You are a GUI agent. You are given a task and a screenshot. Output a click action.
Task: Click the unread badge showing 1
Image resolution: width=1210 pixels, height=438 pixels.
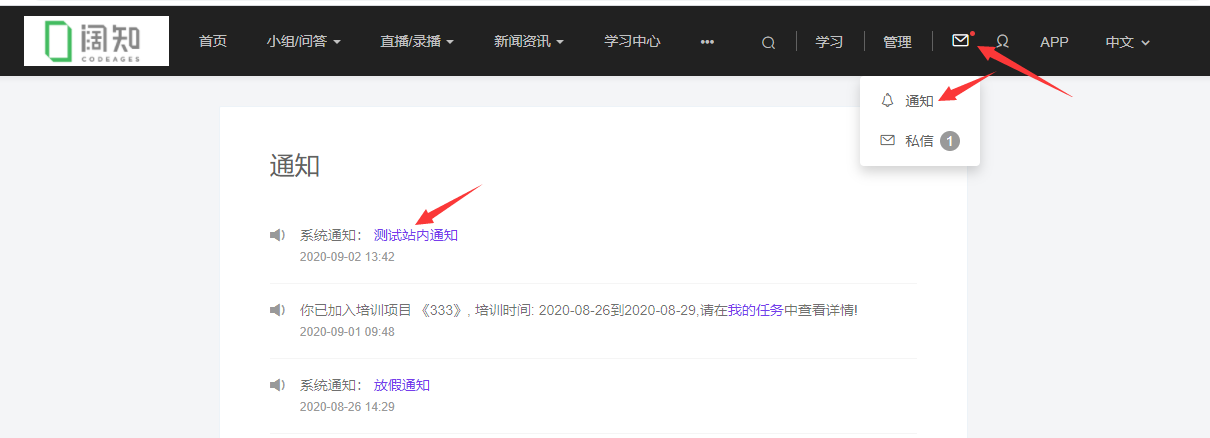pyautogui.click(x=949, y=141)
